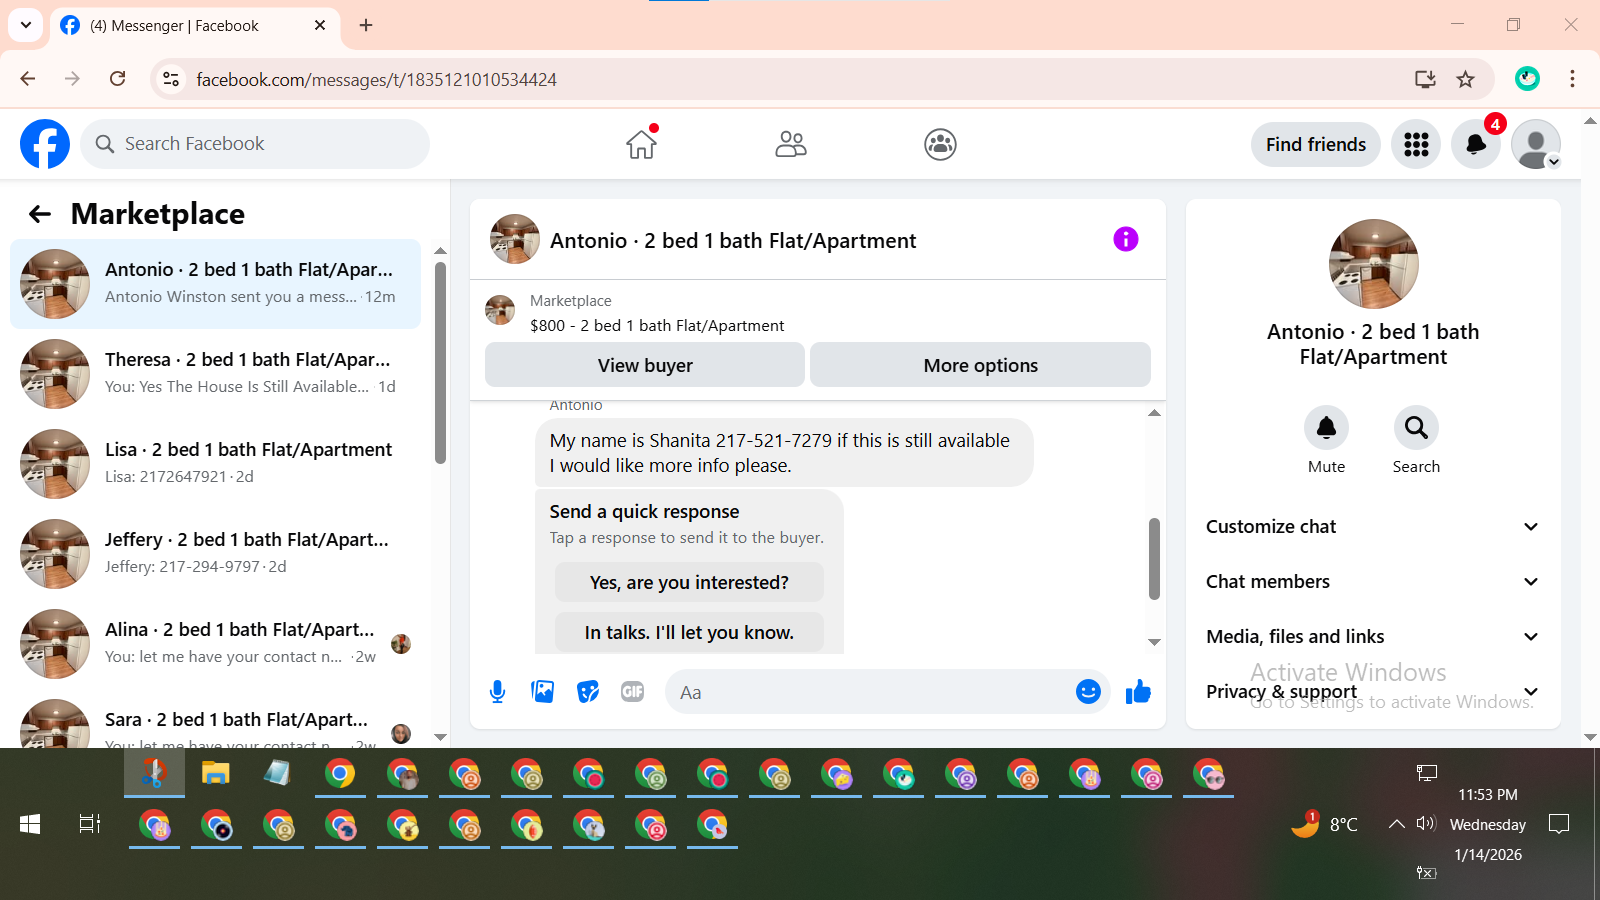Viewport: 1600px width, 900px height.
Task: Open the Groups icon in top navigation
Action: 940,145
